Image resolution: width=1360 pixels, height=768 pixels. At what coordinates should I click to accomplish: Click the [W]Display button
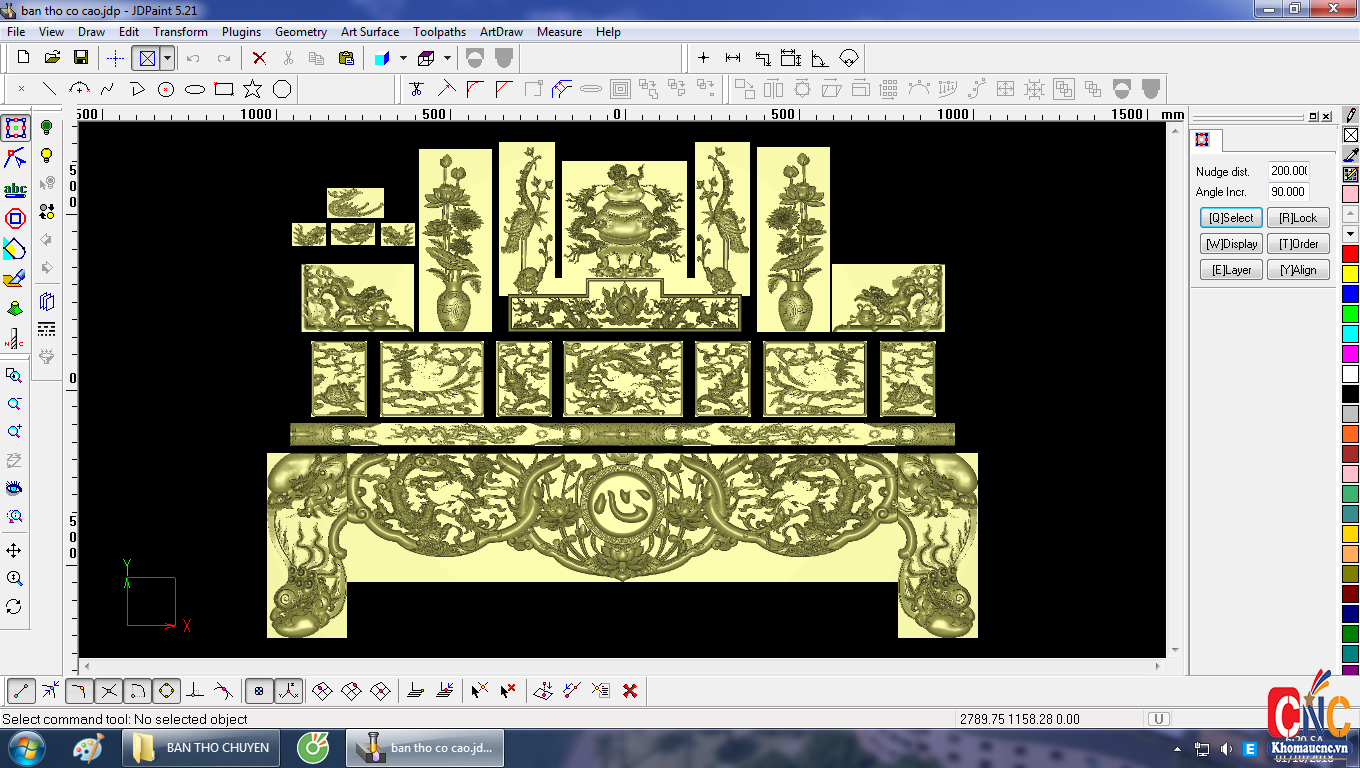(x=1231, y=244)
